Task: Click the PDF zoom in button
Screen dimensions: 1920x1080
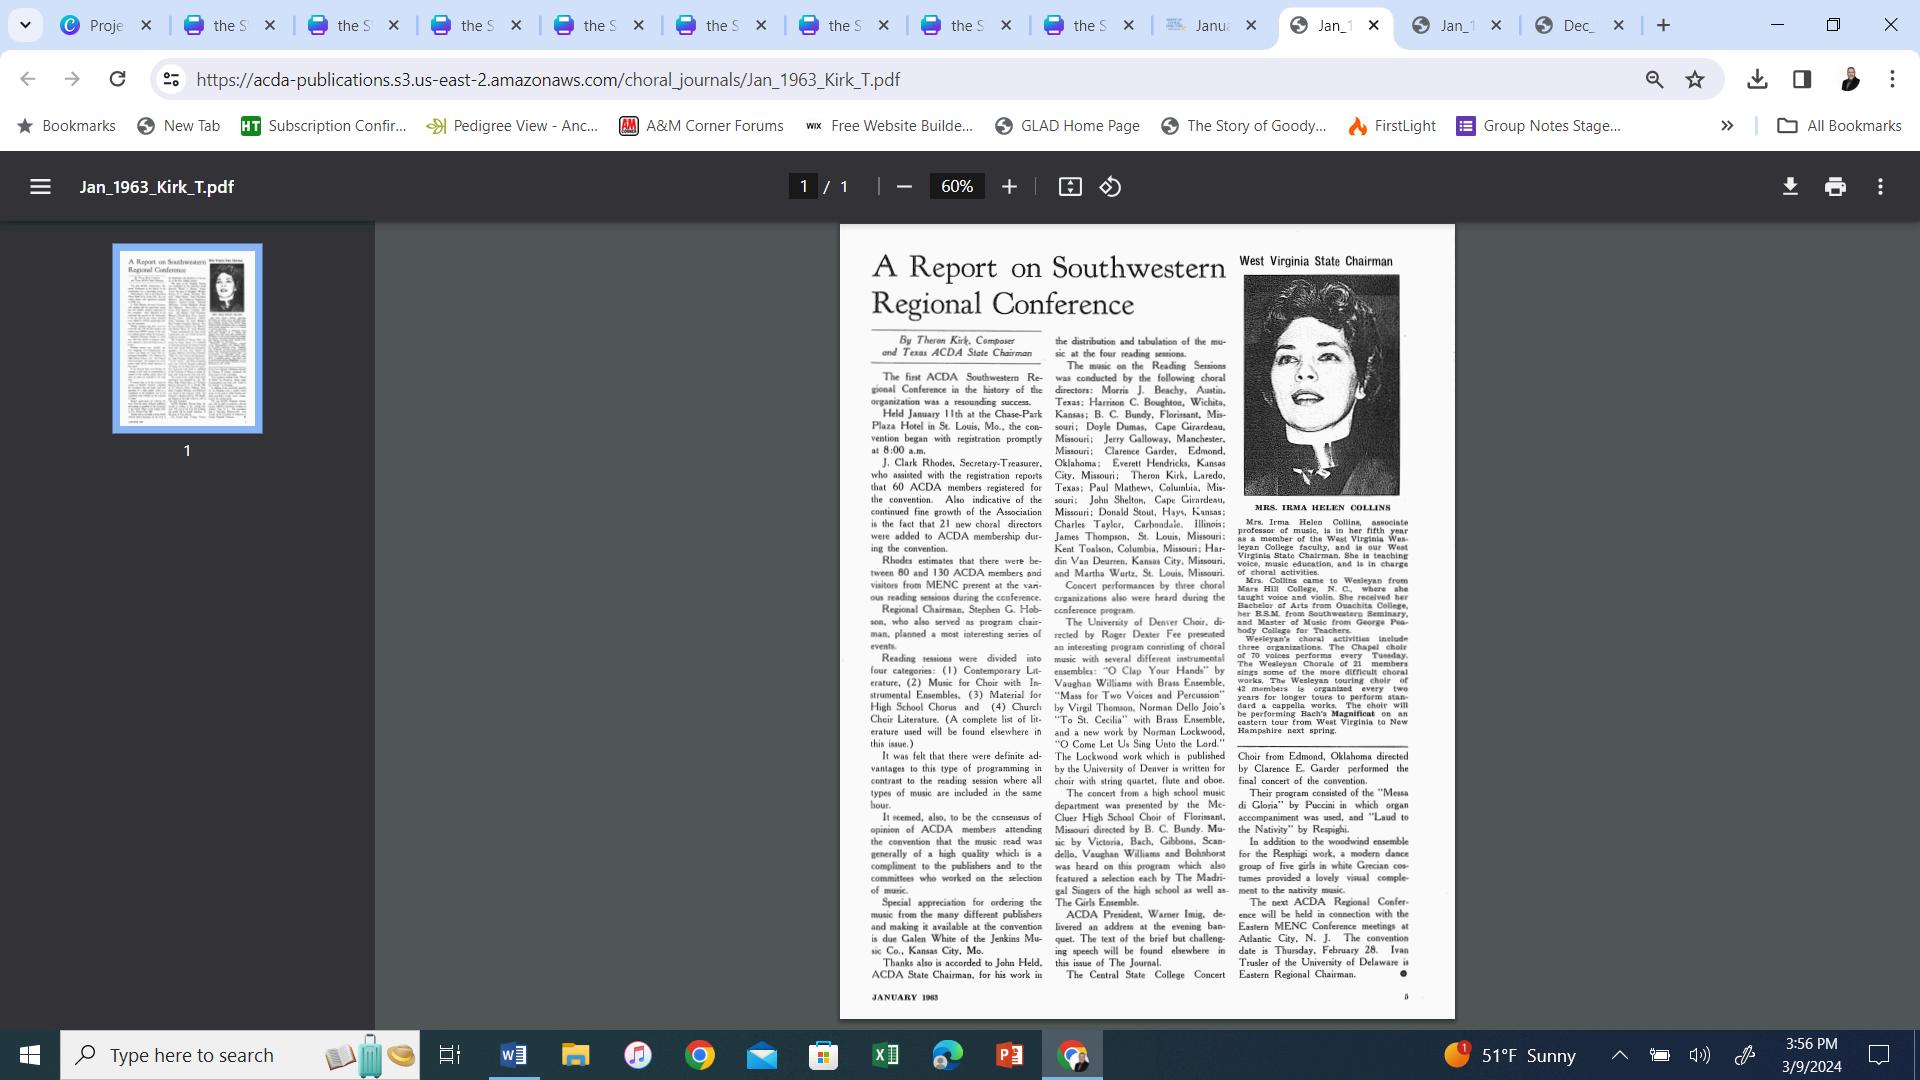Action: tap(1009, 187)
